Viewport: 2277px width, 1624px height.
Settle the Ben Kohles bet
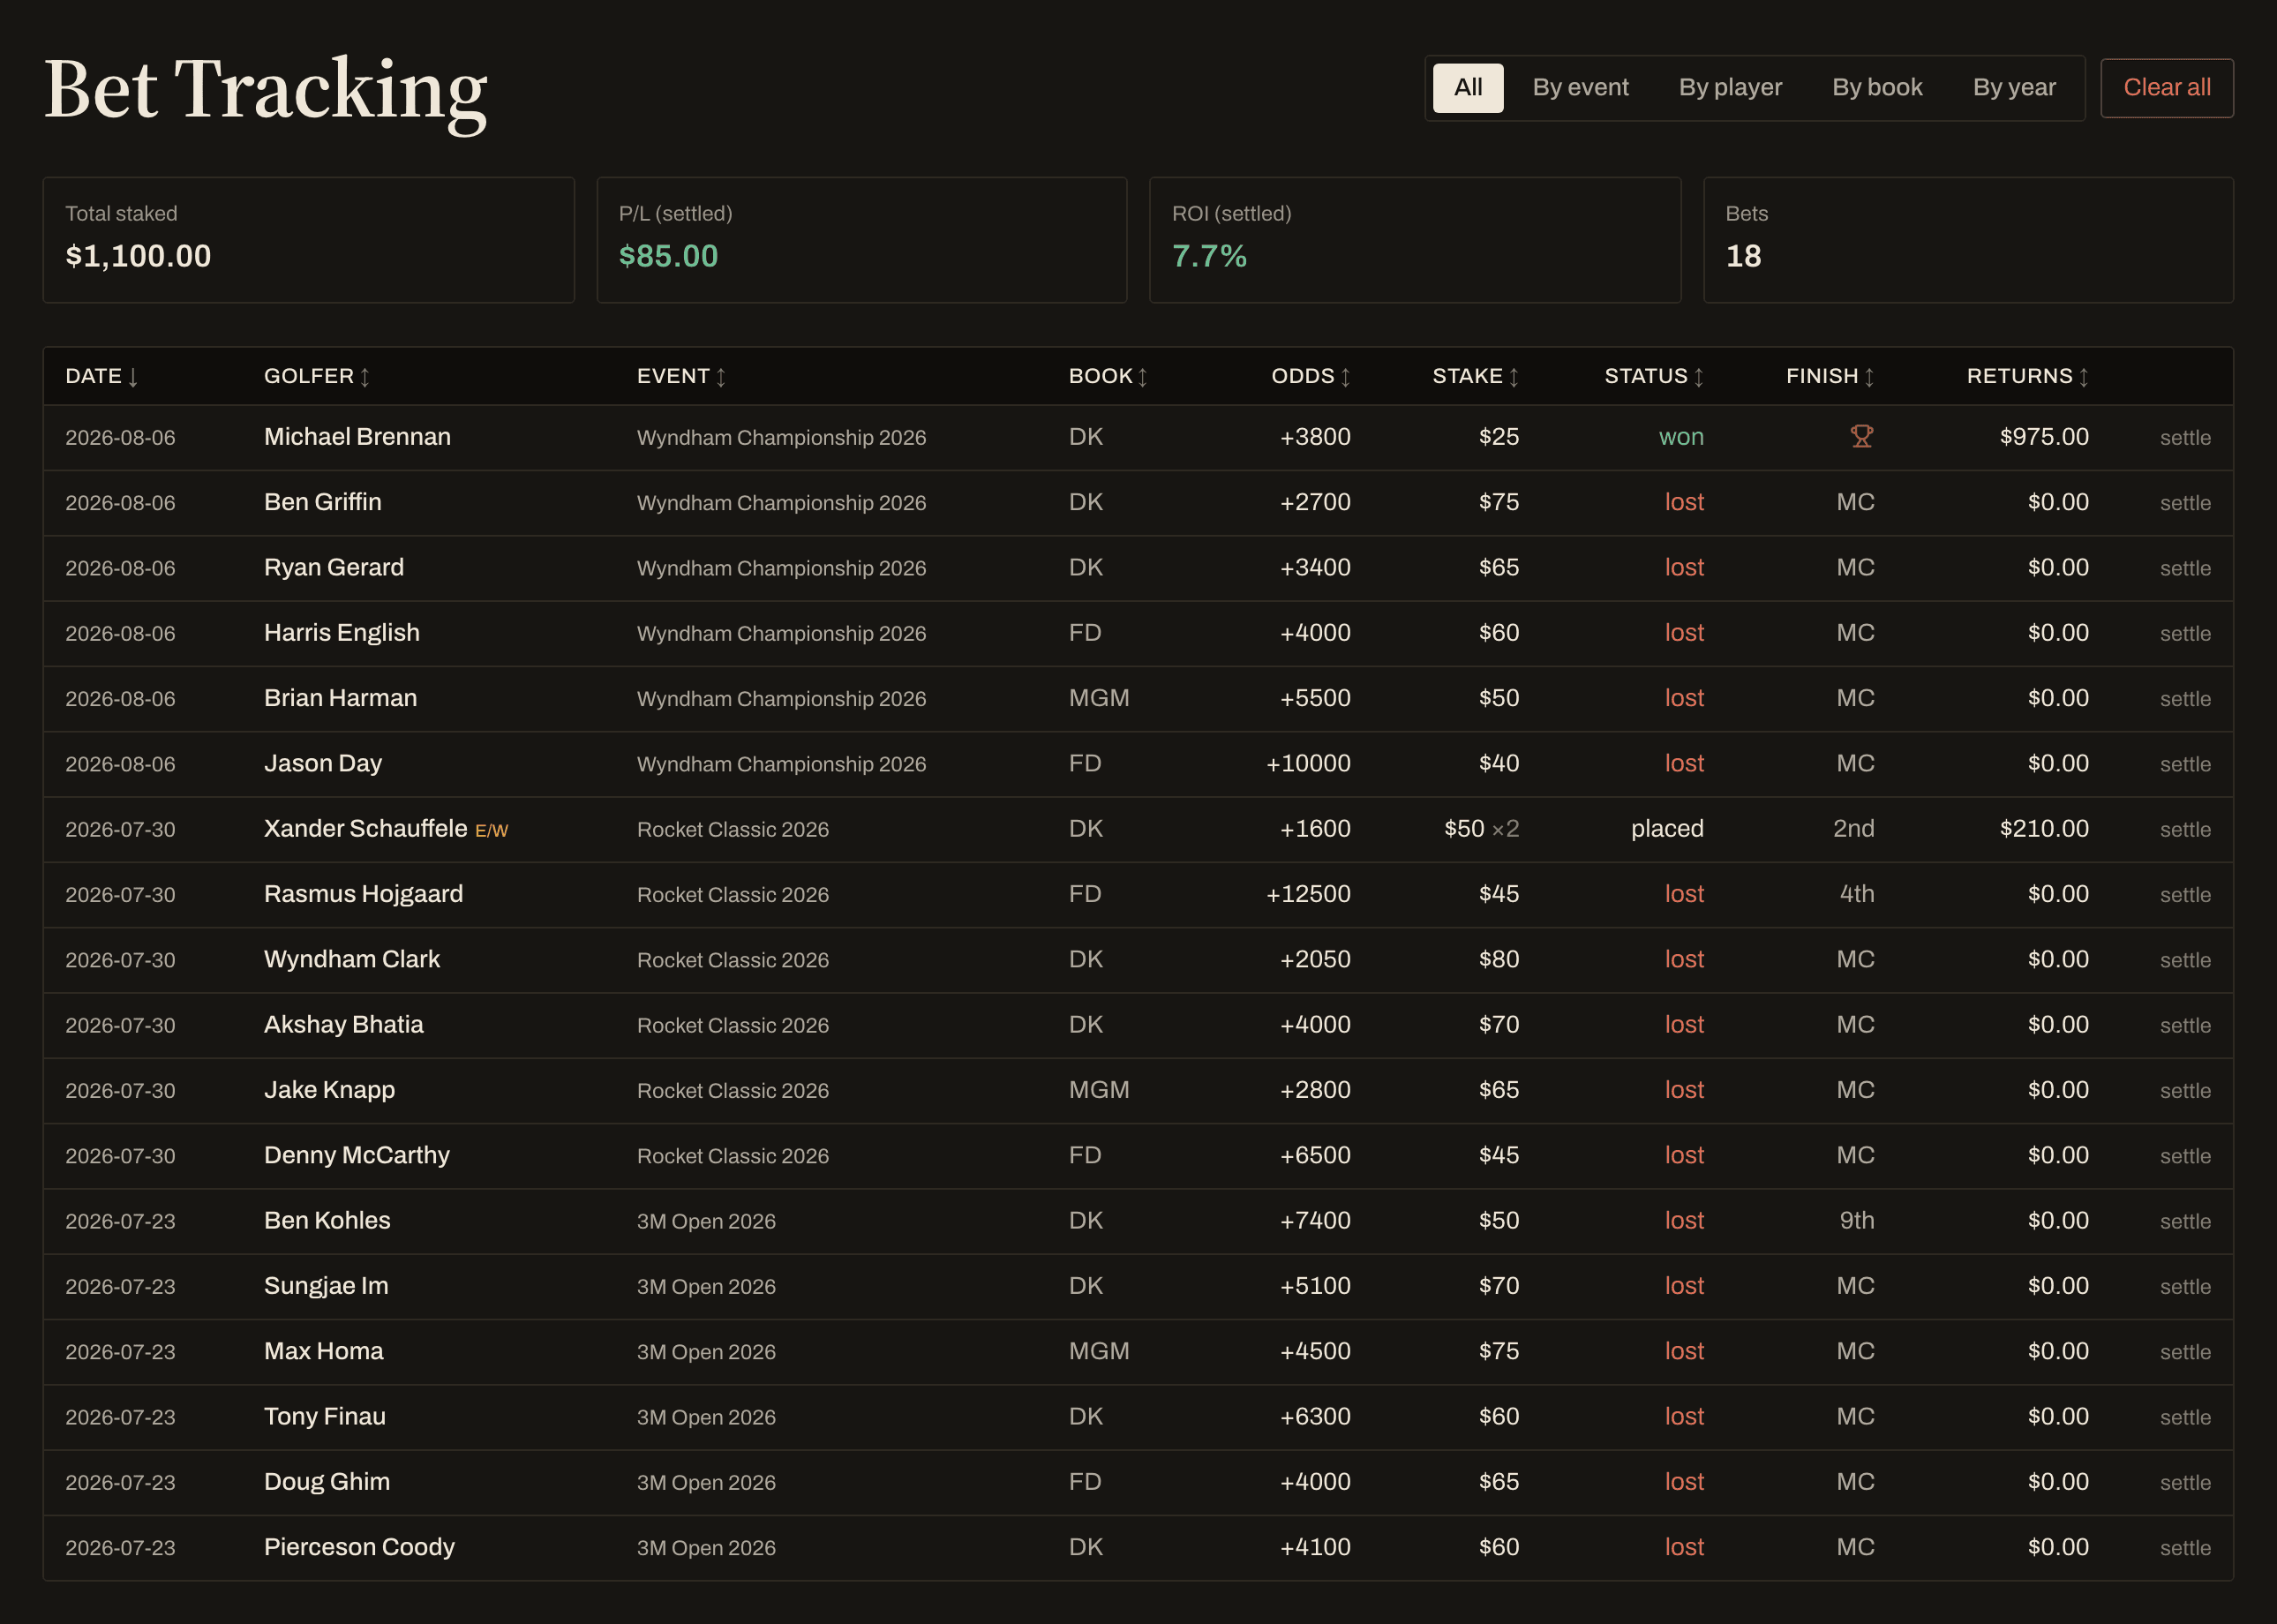tap(2185, 1222)
